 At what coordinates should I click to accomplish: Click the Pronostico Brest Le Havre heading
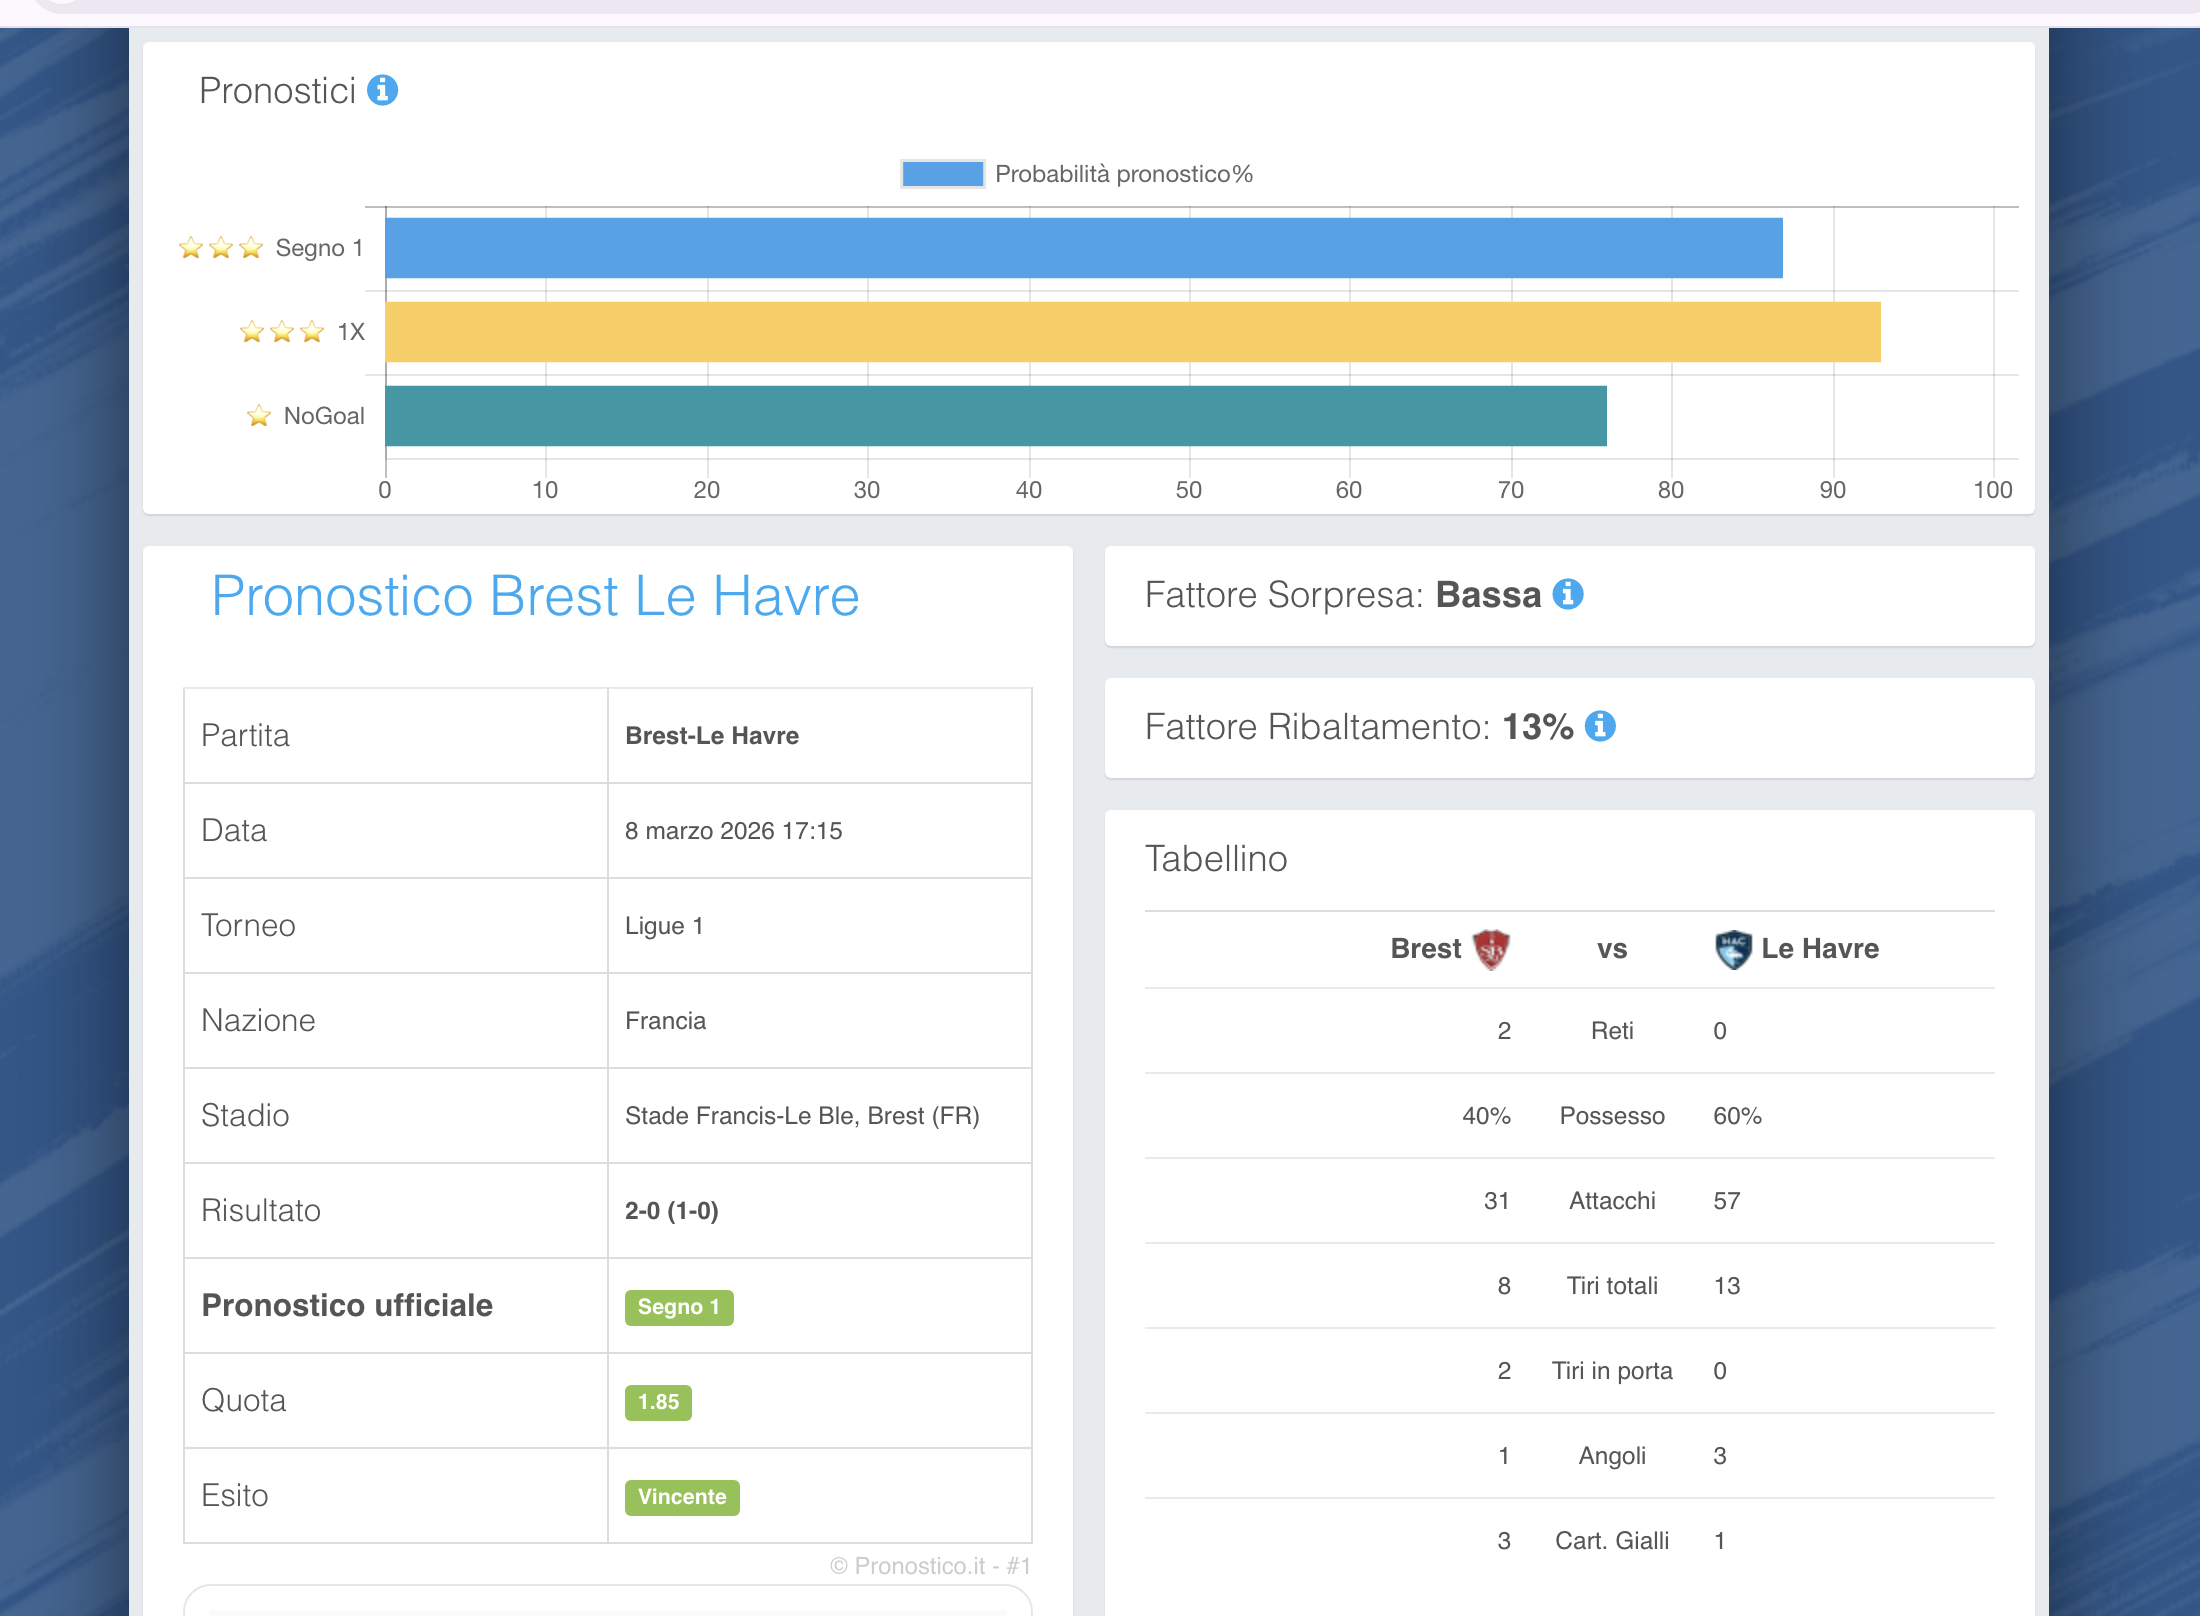click(x=535, y=596)
